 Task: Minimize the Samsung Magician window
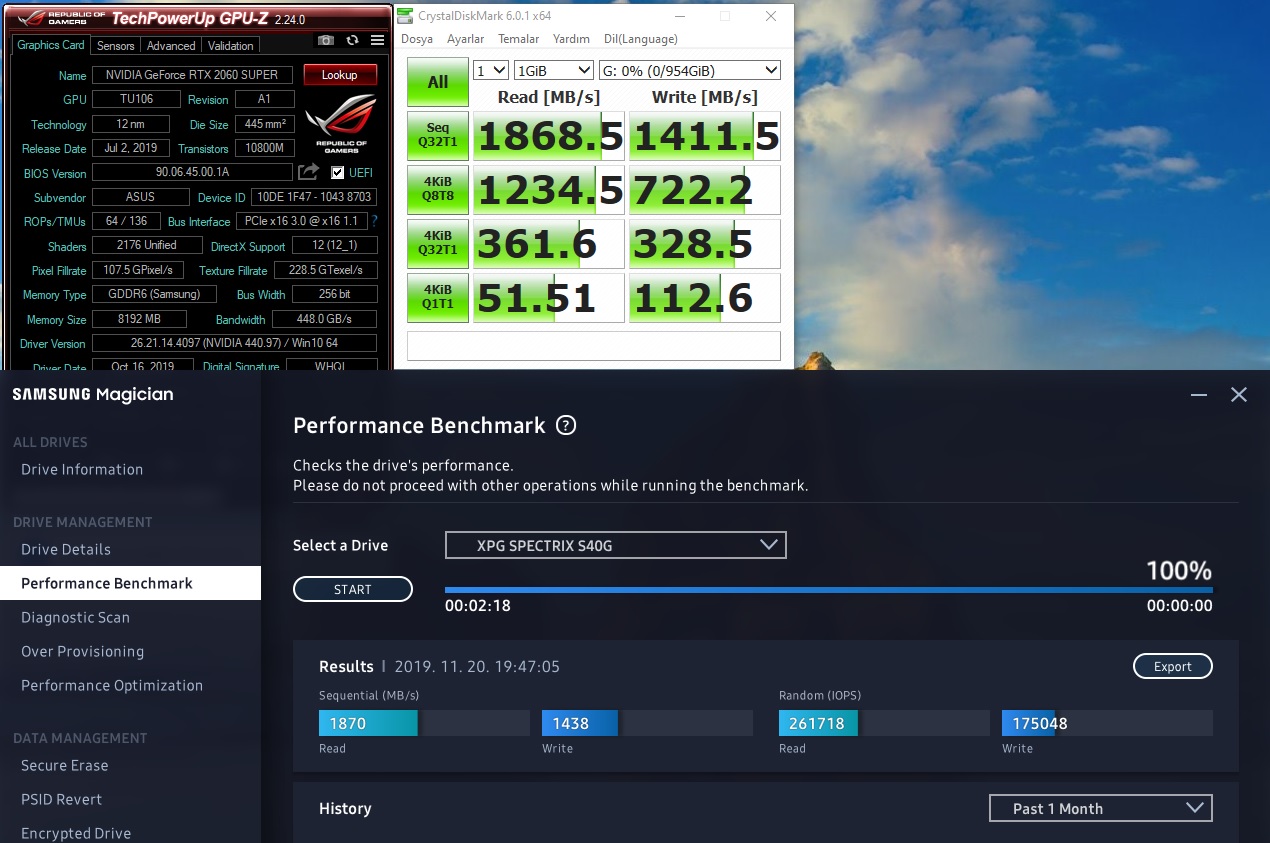coord(1199,395)
